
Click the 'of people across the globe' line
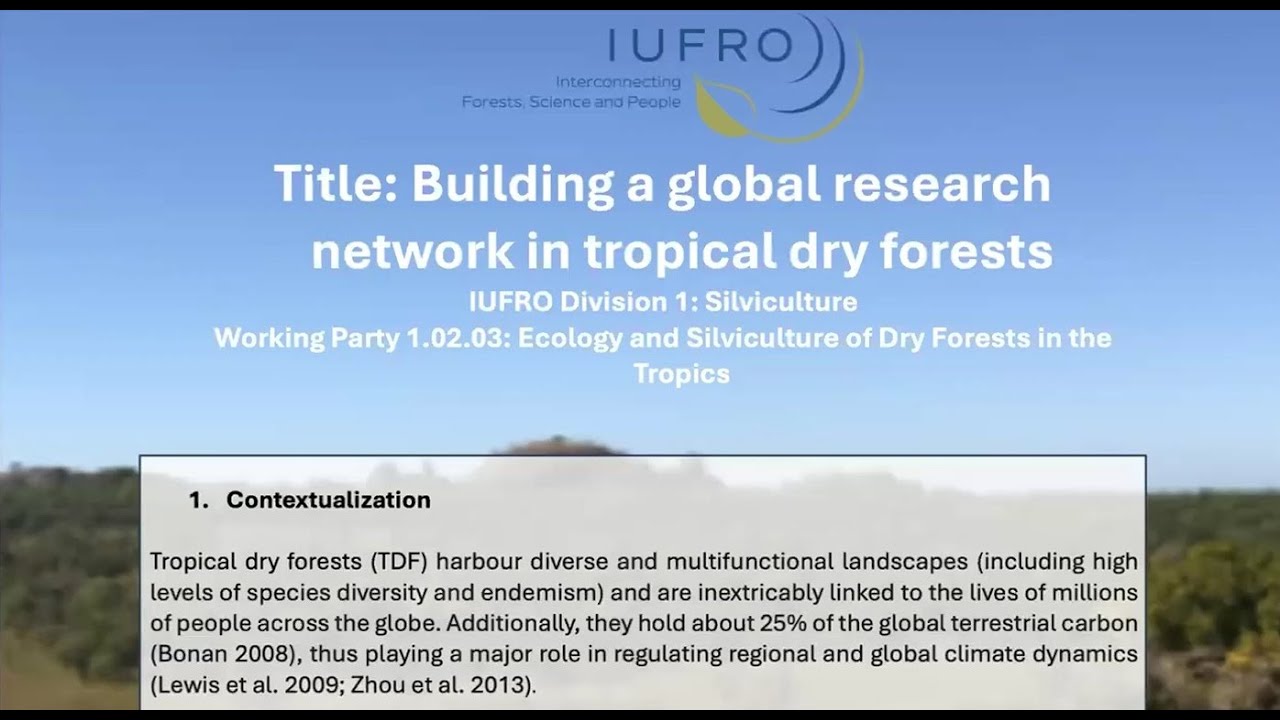point(644,624)
